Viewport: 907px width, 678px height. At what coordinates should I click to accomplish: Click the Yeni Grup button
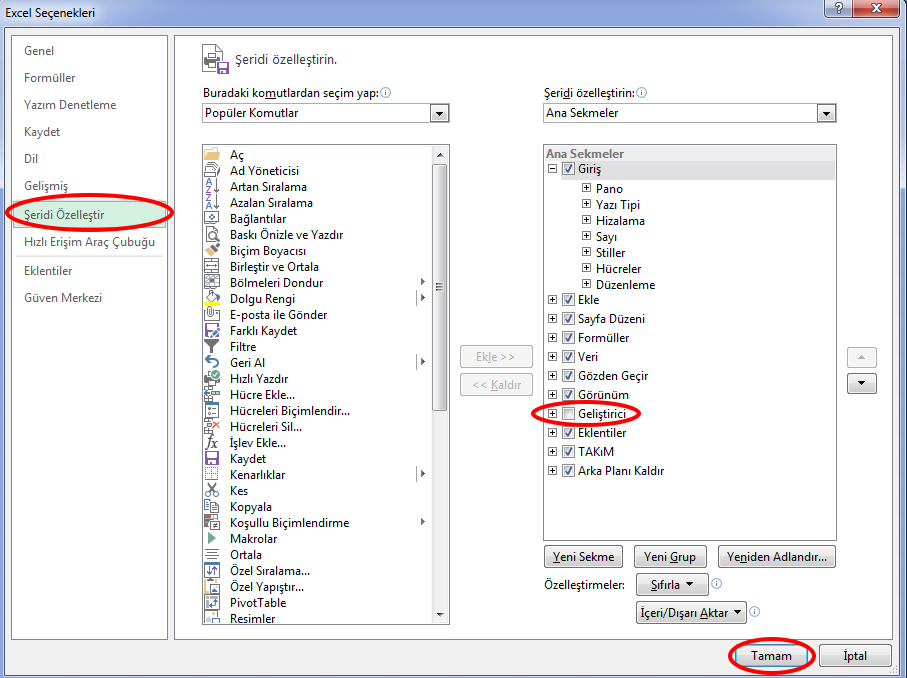point(670,557)
